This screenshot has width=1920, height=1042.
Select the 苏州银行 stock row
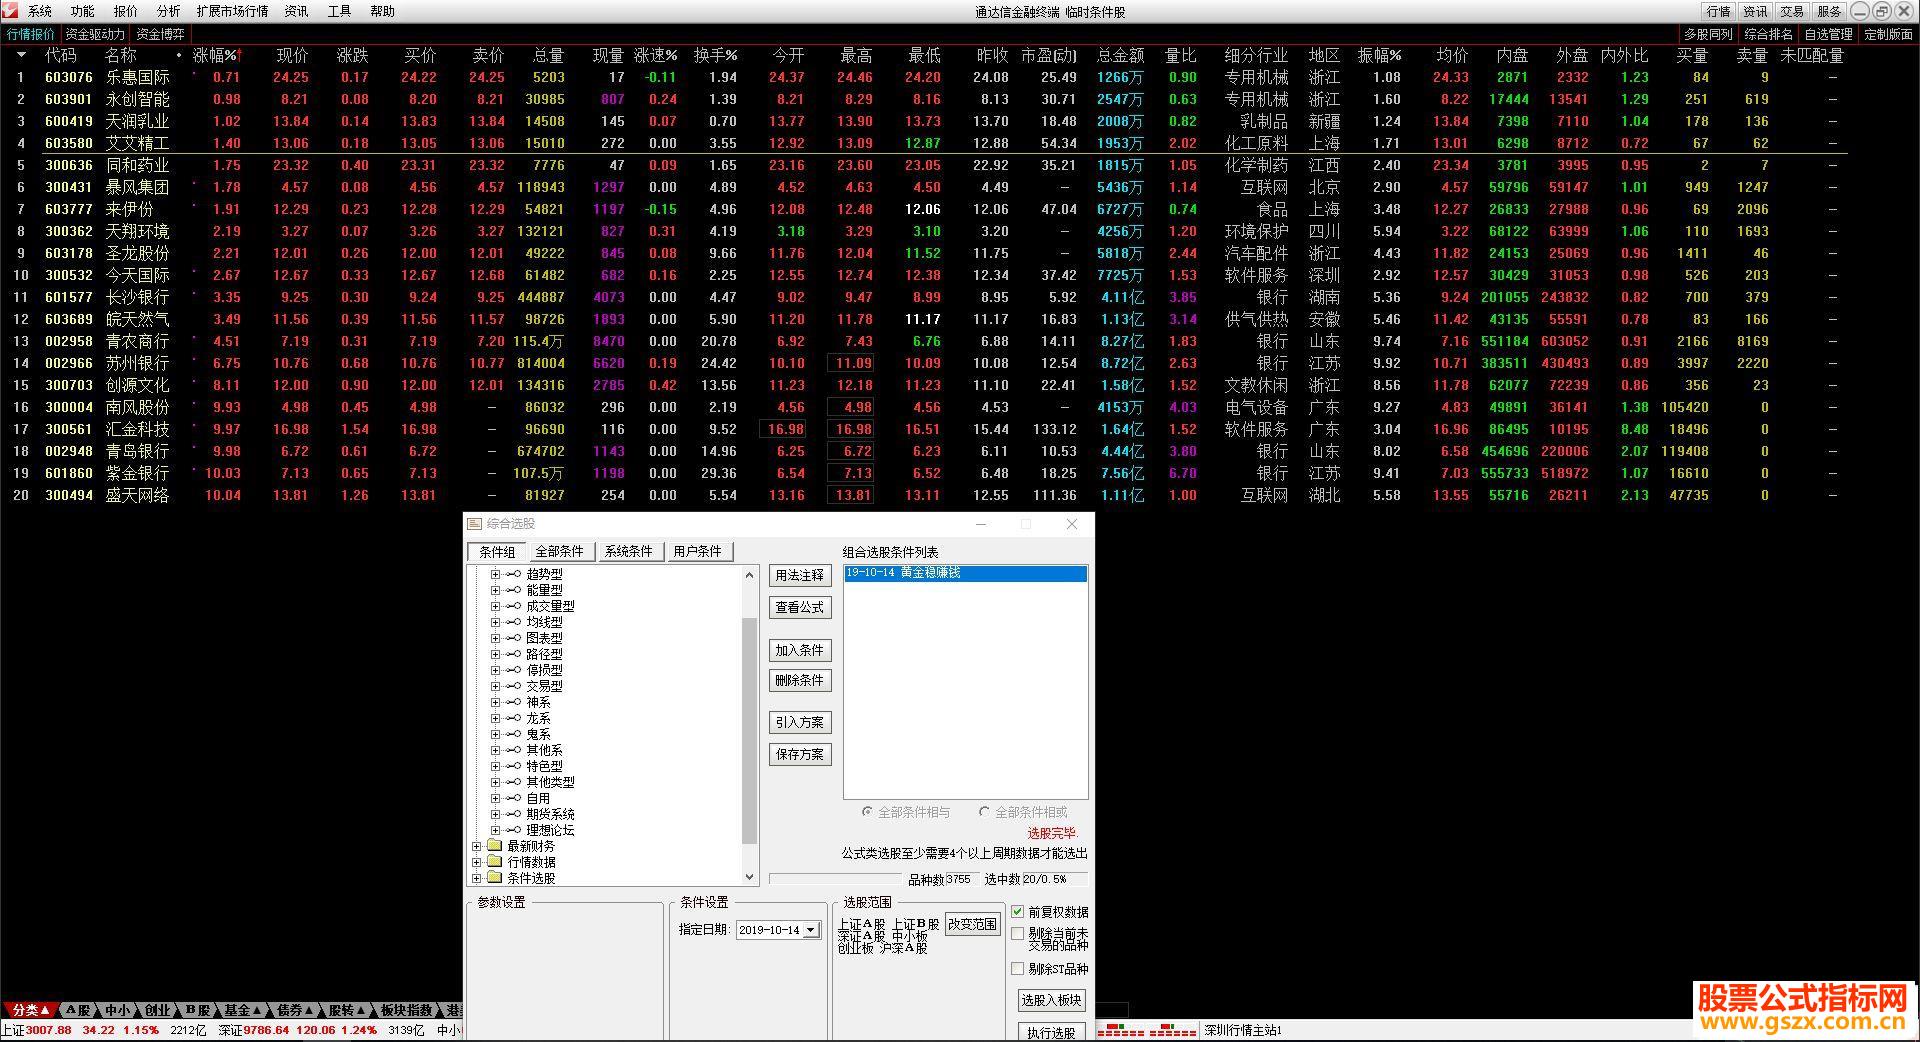925,363
